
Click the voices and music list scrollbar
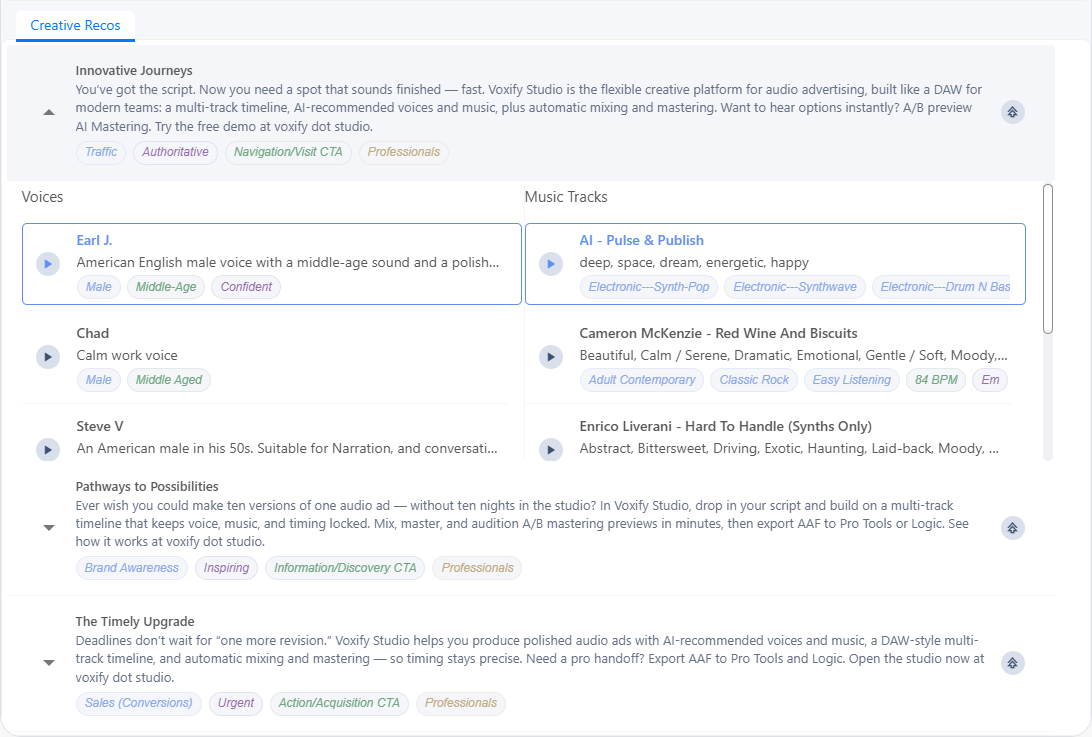1048,259
